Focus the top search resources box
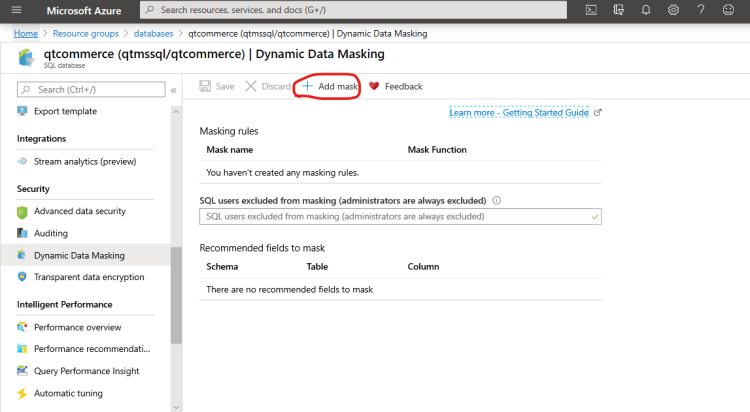This screenshot has width=750, height=412. point(353,10)
